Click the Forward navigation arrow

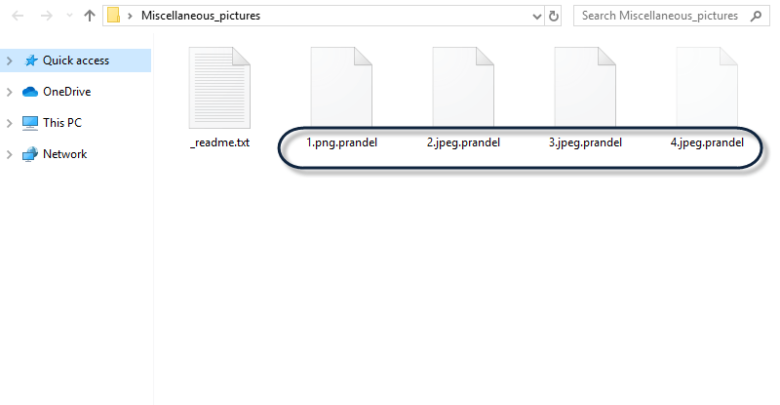click(x=46, y=16)
